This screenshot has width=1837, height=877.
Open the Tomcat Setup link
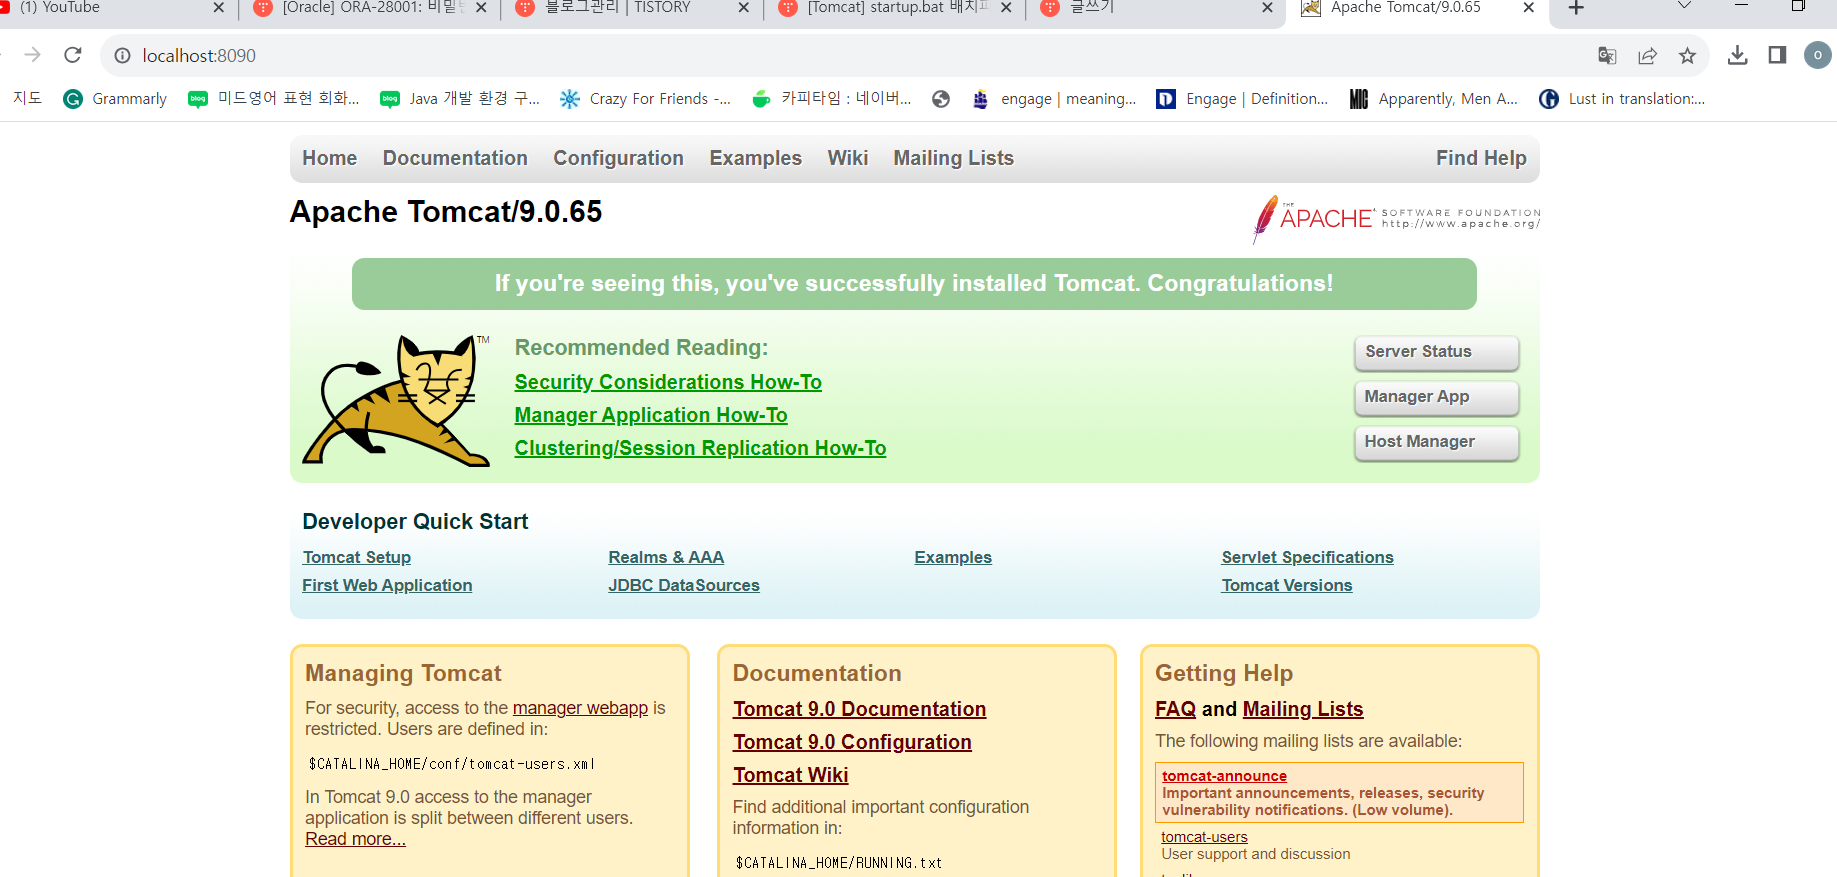pos(357,557)
